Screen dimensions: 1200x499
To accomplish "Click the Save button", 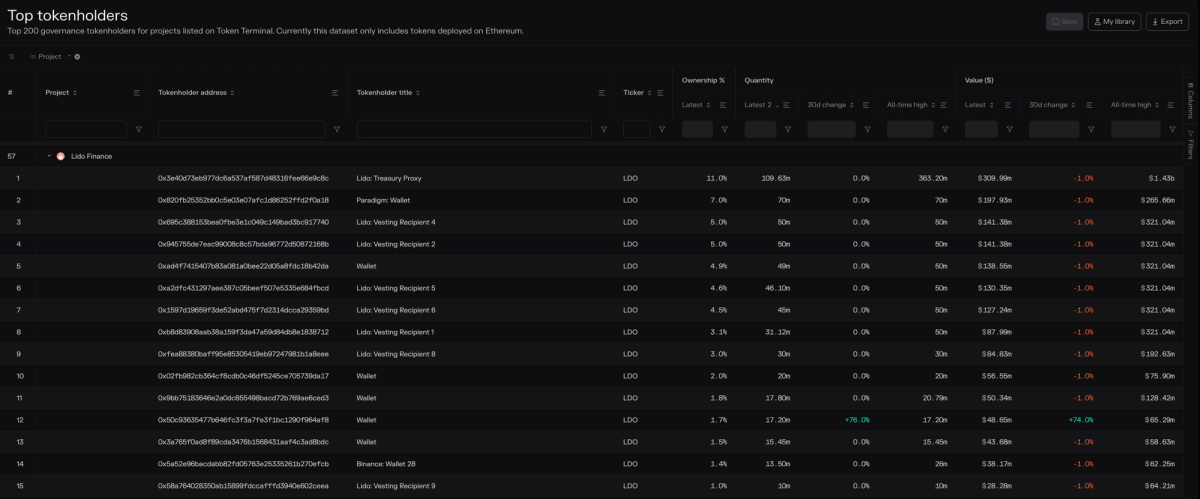I will [x=1064, y=21].
